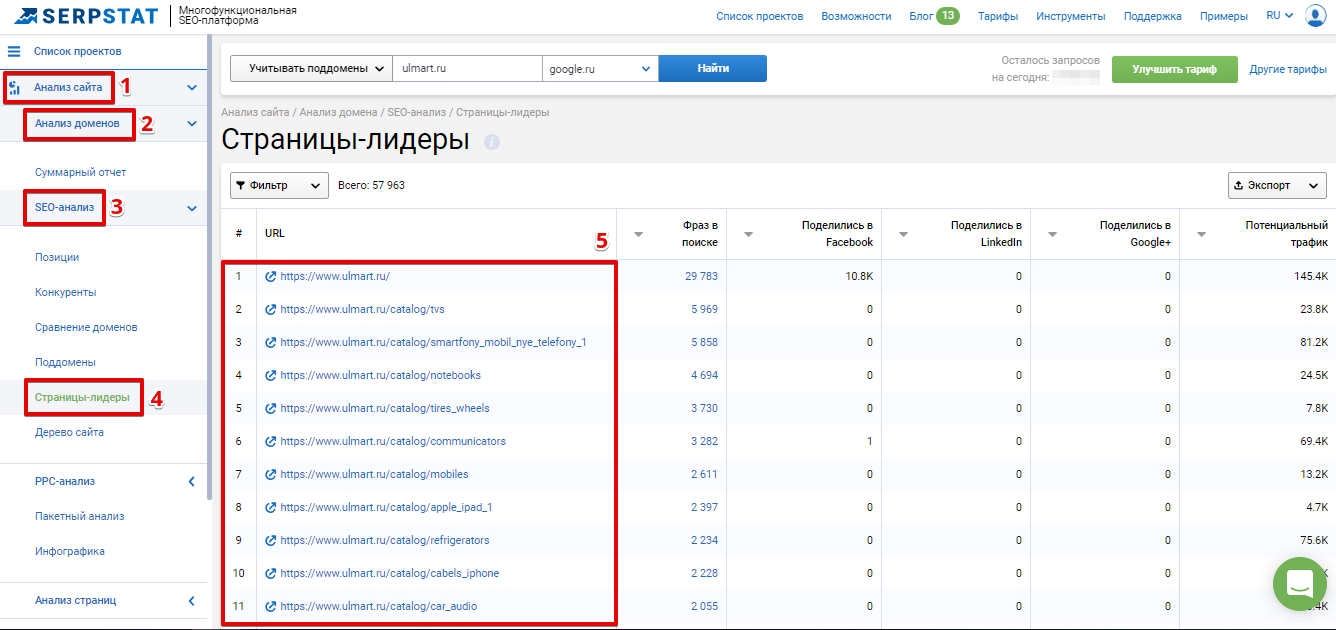Click the Serpstat logo
The height and width of the screenshot is (630, 1336).
pyautogui.click(x=85, y=16)
